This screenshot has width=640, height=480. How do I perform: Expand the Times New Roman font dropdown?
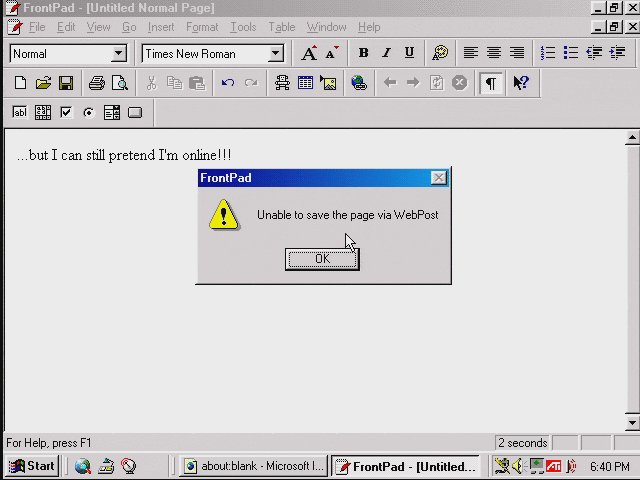[276, 53]
